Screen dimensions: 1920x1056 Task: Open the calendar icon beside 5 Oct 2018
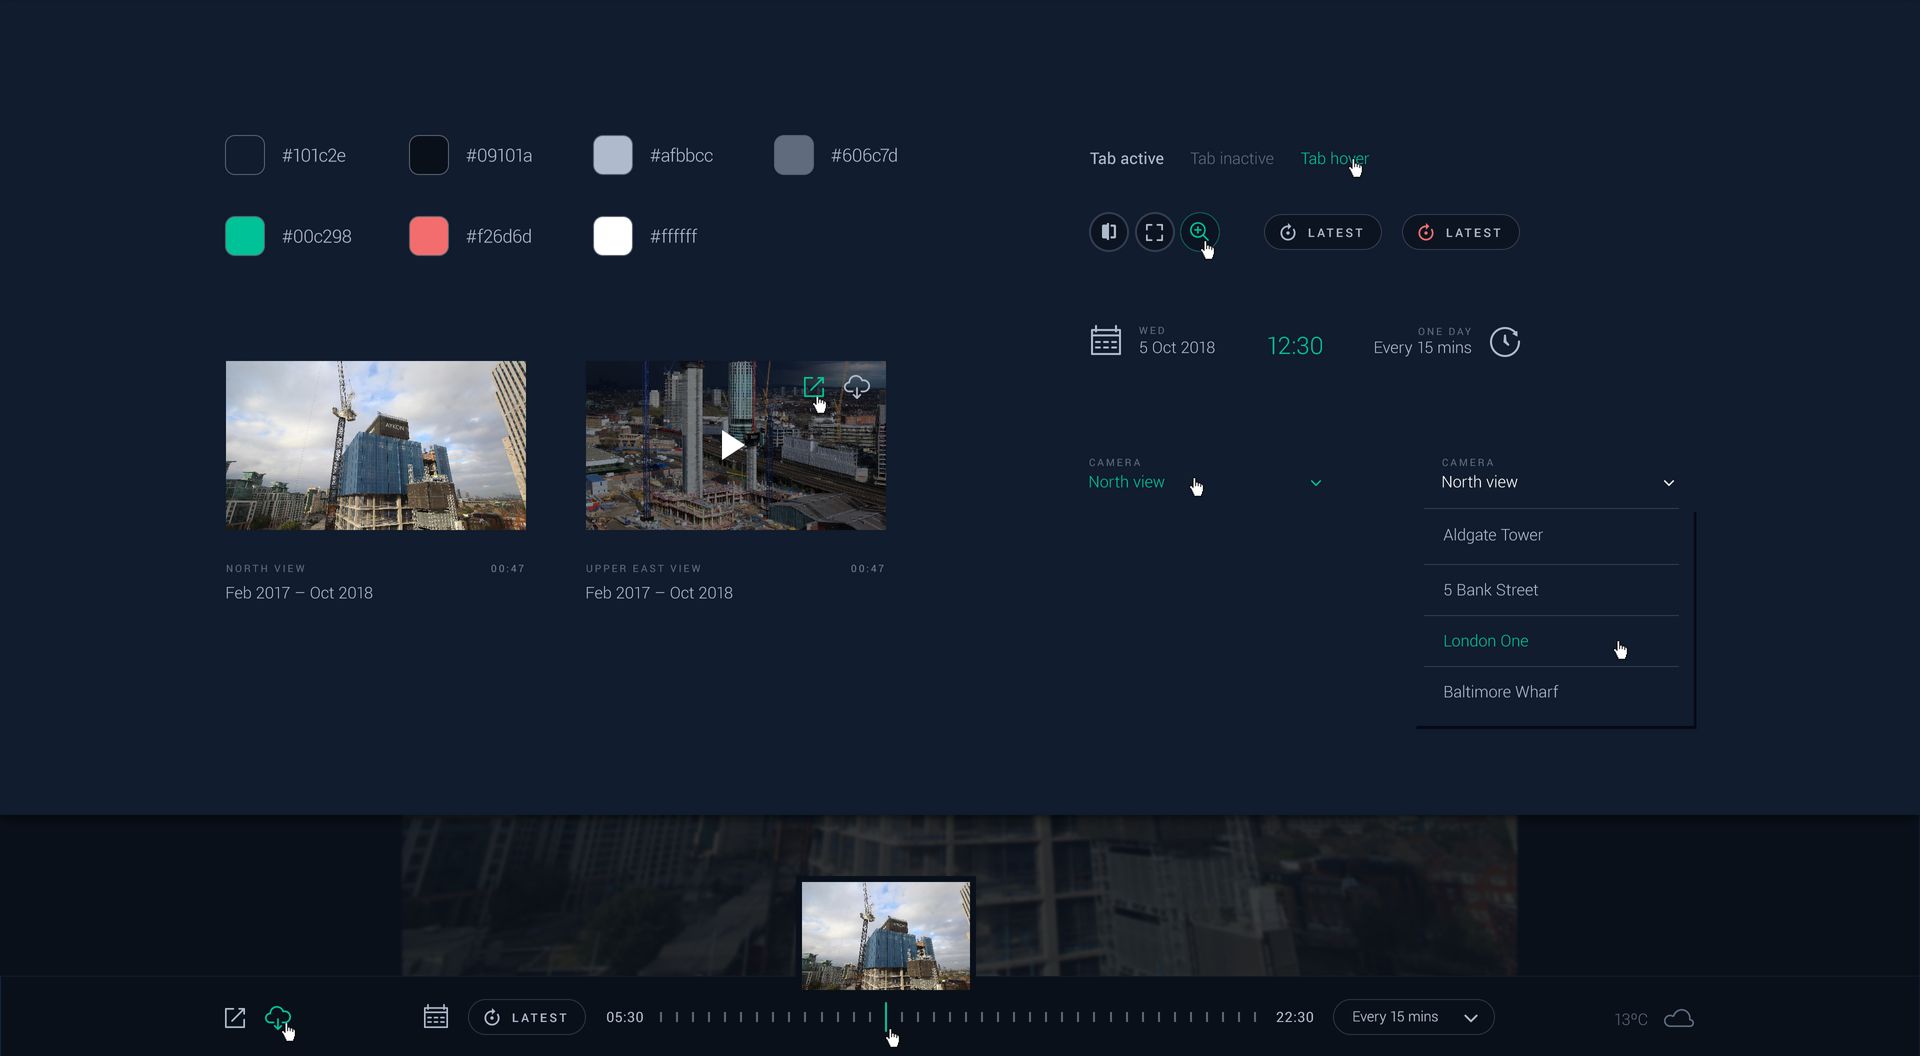pyautogui.click(x=1105, y=341)
